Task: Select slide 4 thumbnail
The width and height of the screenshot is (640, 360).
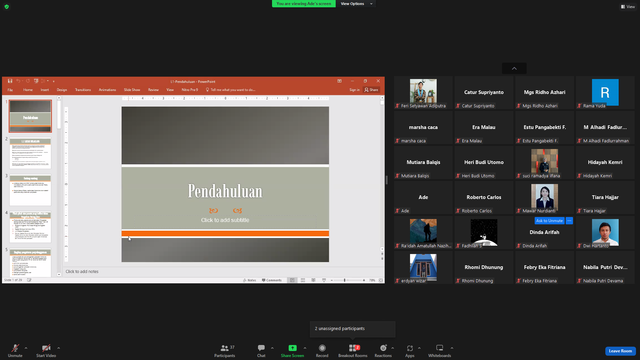Action: [x=30, y=227]
